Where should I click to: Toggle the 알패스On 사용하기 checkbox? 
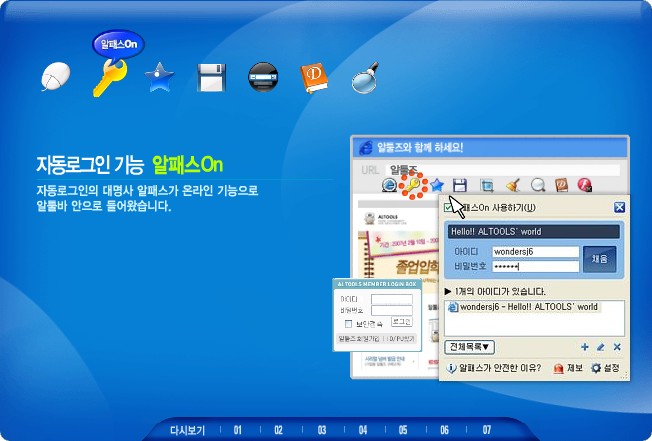pyautogui.click(x=449, y=207)
